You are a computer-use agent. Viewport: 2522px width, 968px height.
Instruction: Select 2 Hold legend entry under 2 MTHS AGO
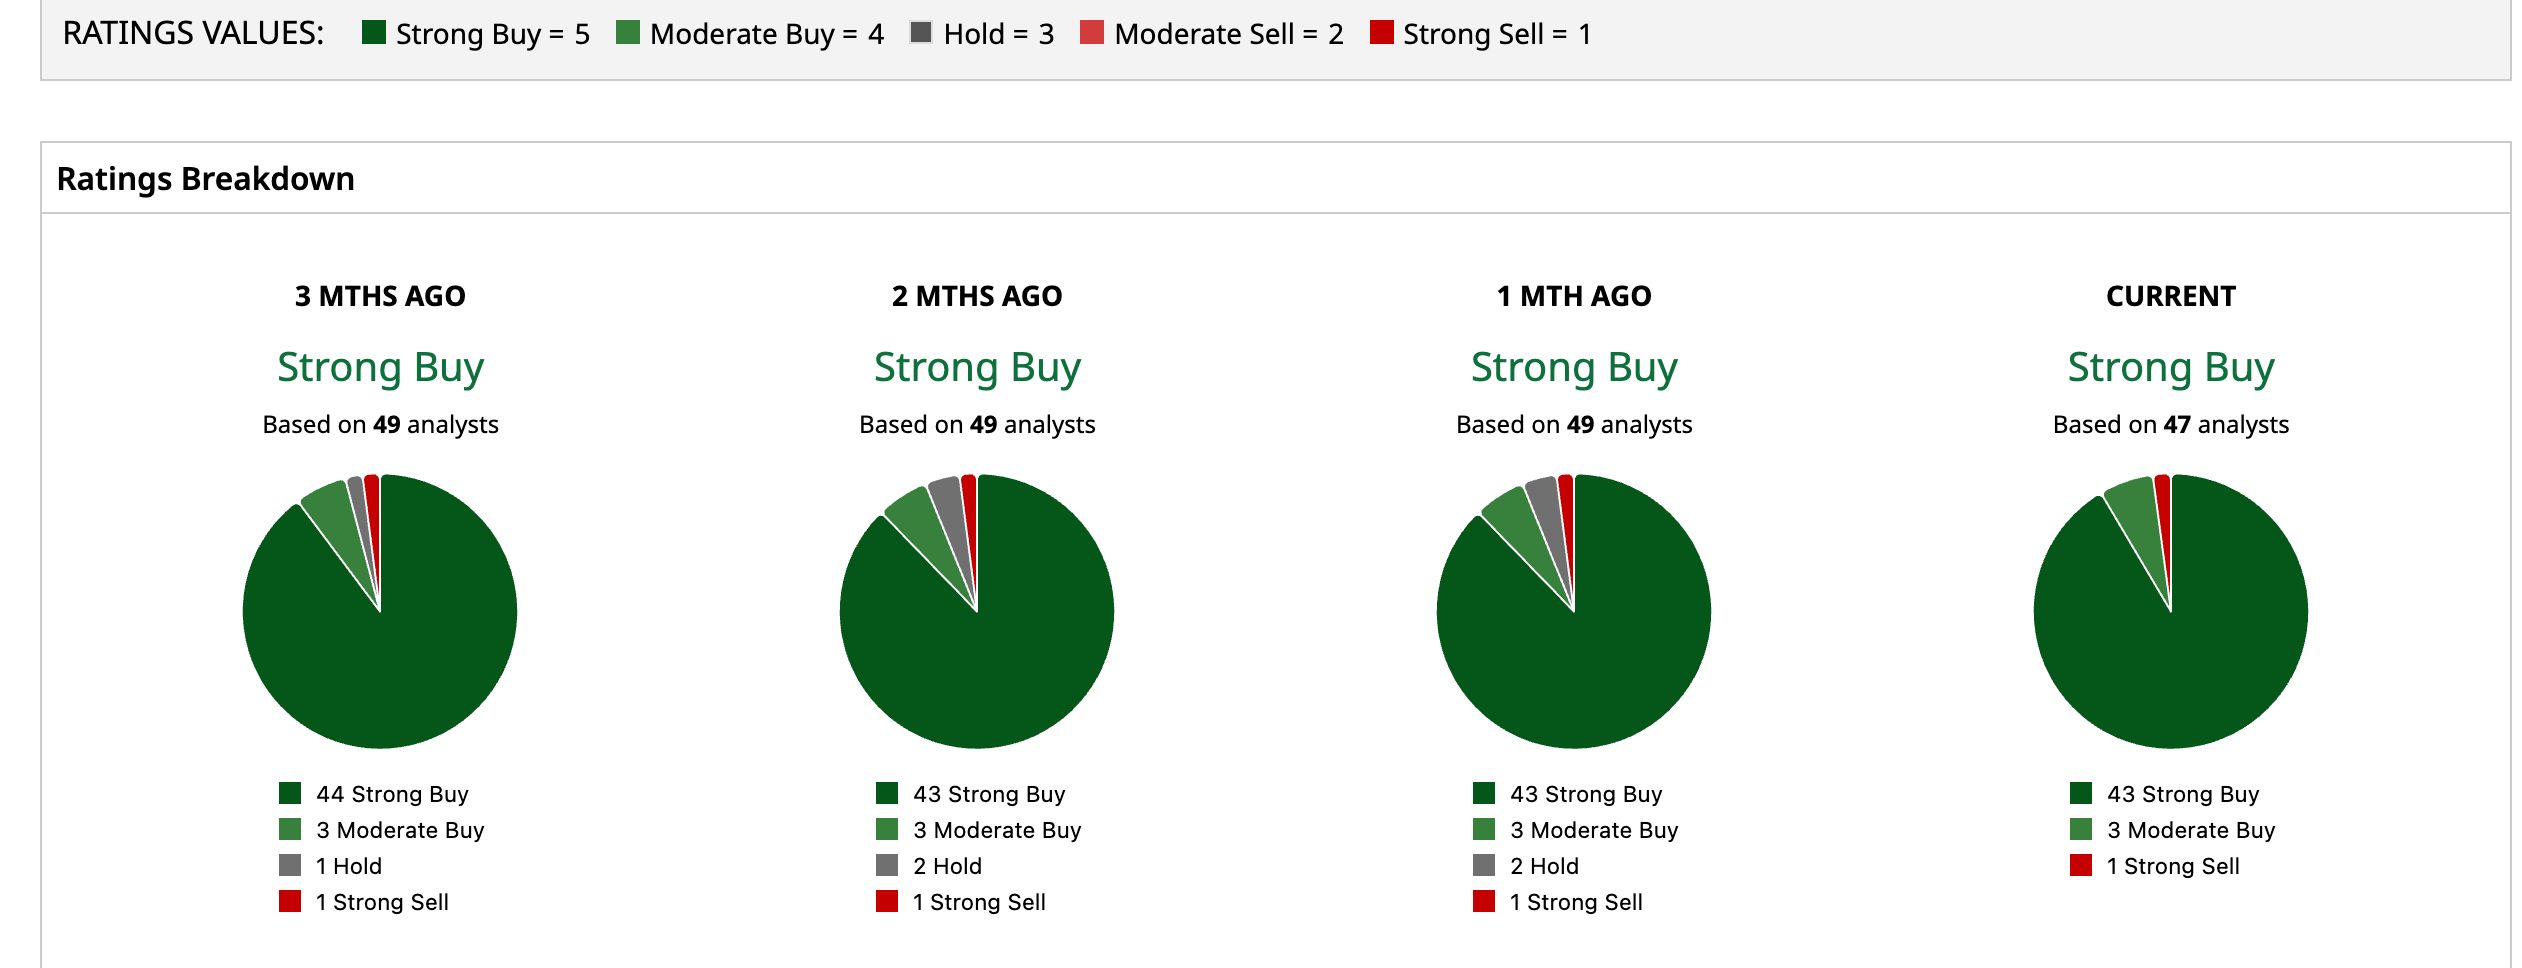(x=929, y=866)
